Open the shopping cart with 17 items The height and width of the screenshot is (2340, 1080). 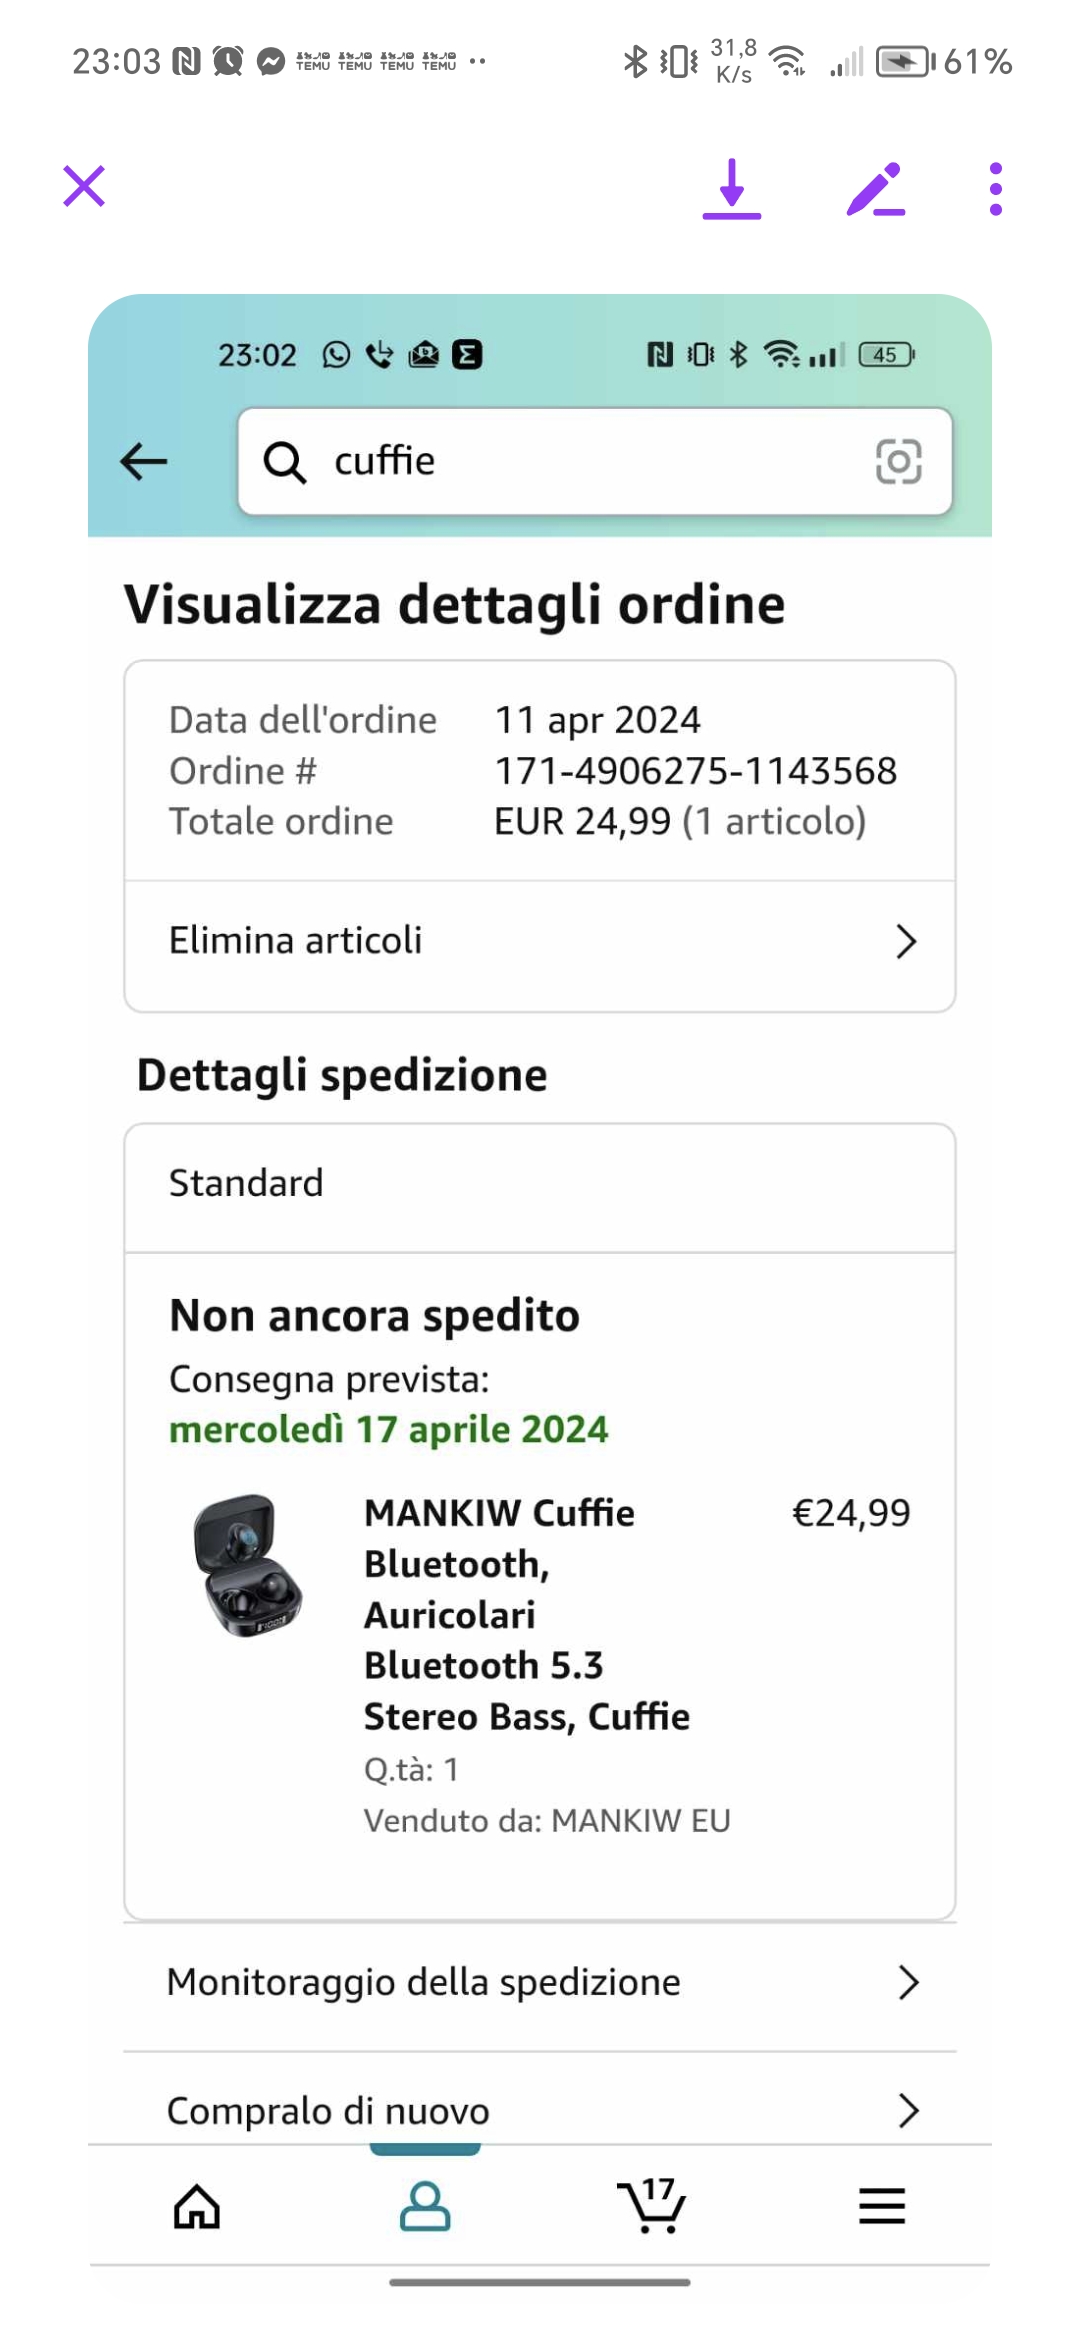click(652, 2204)
